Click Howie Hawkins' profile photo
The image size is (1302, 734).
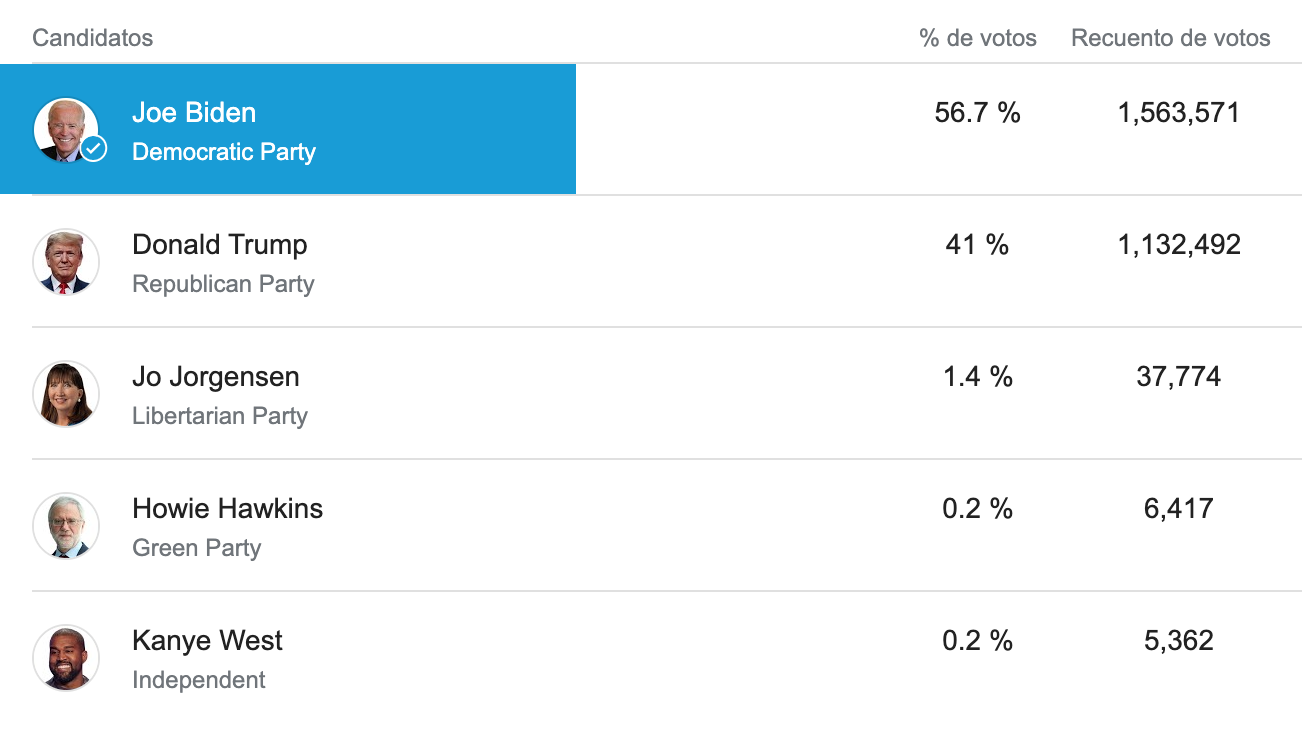tap(66, 525)
